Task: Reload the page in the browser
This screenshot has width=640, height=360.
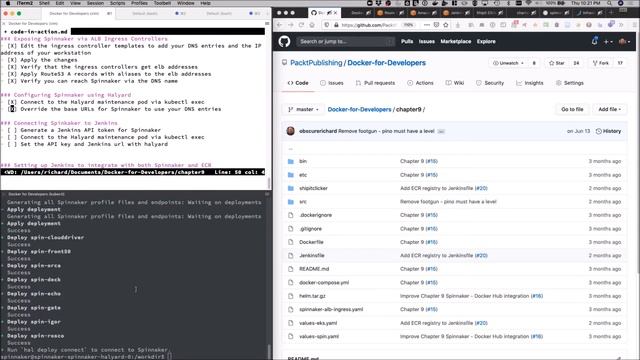Action: point(301,25)
